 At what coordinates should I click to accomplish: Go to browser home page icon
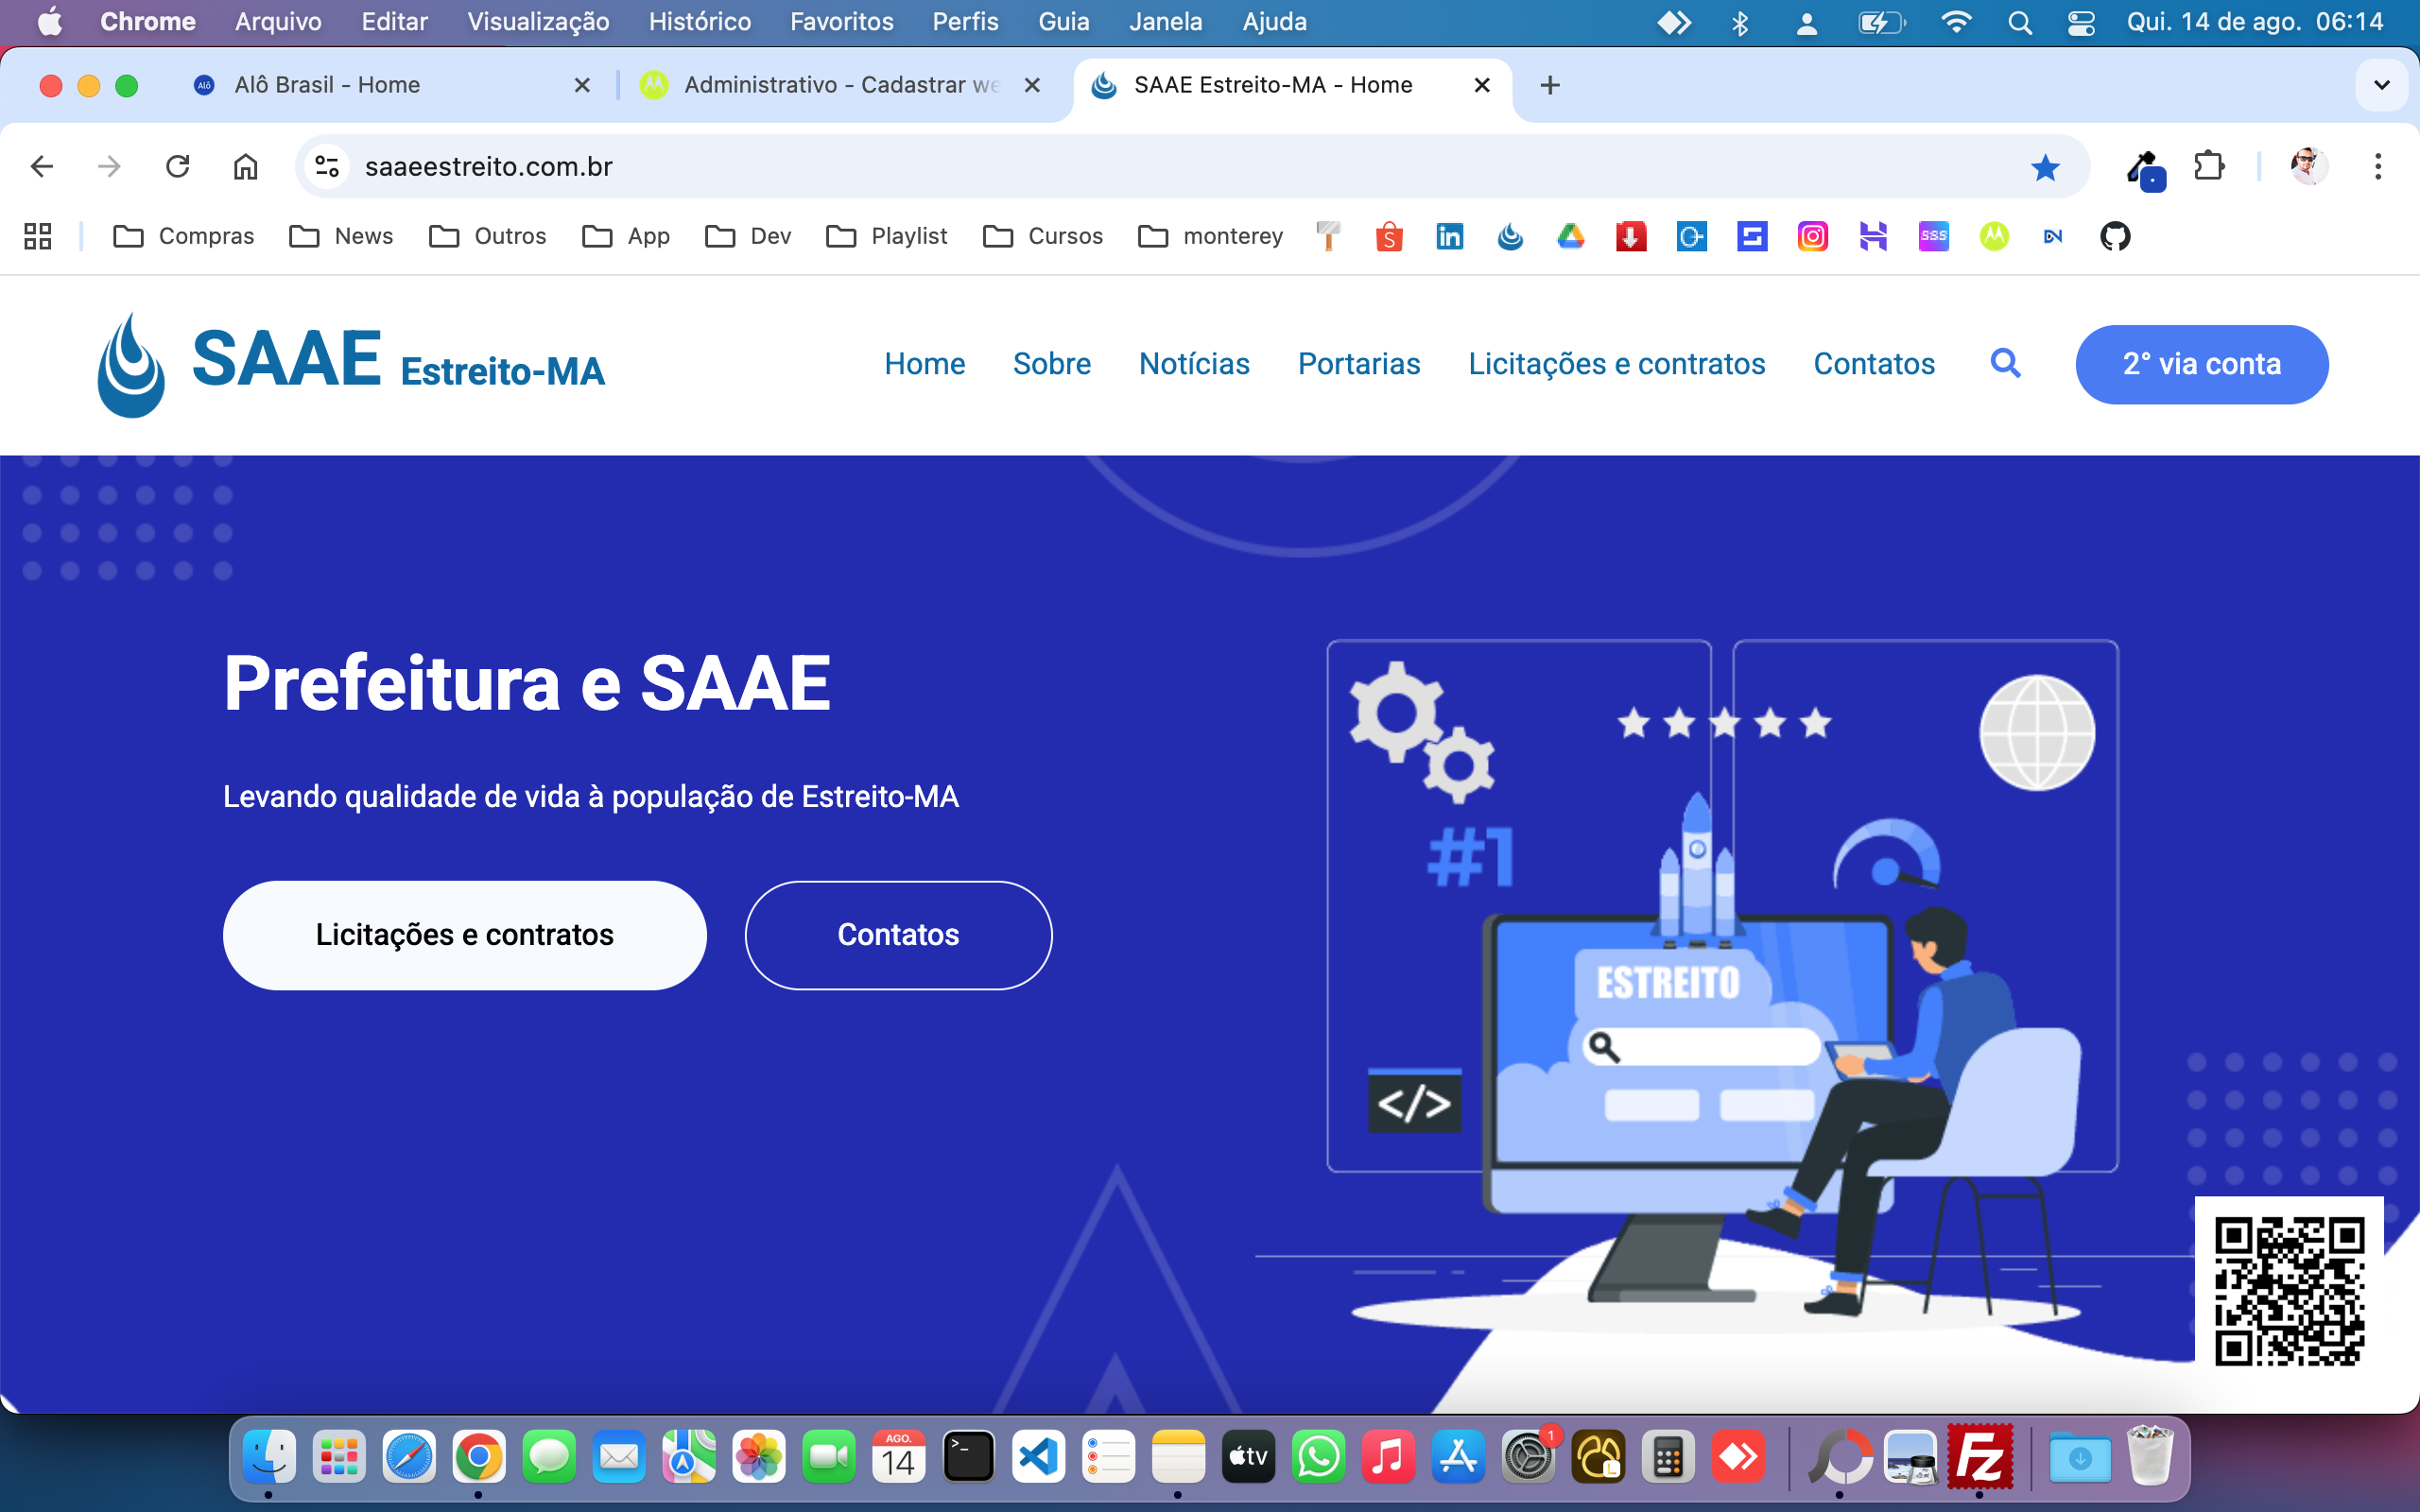(245, 167)
